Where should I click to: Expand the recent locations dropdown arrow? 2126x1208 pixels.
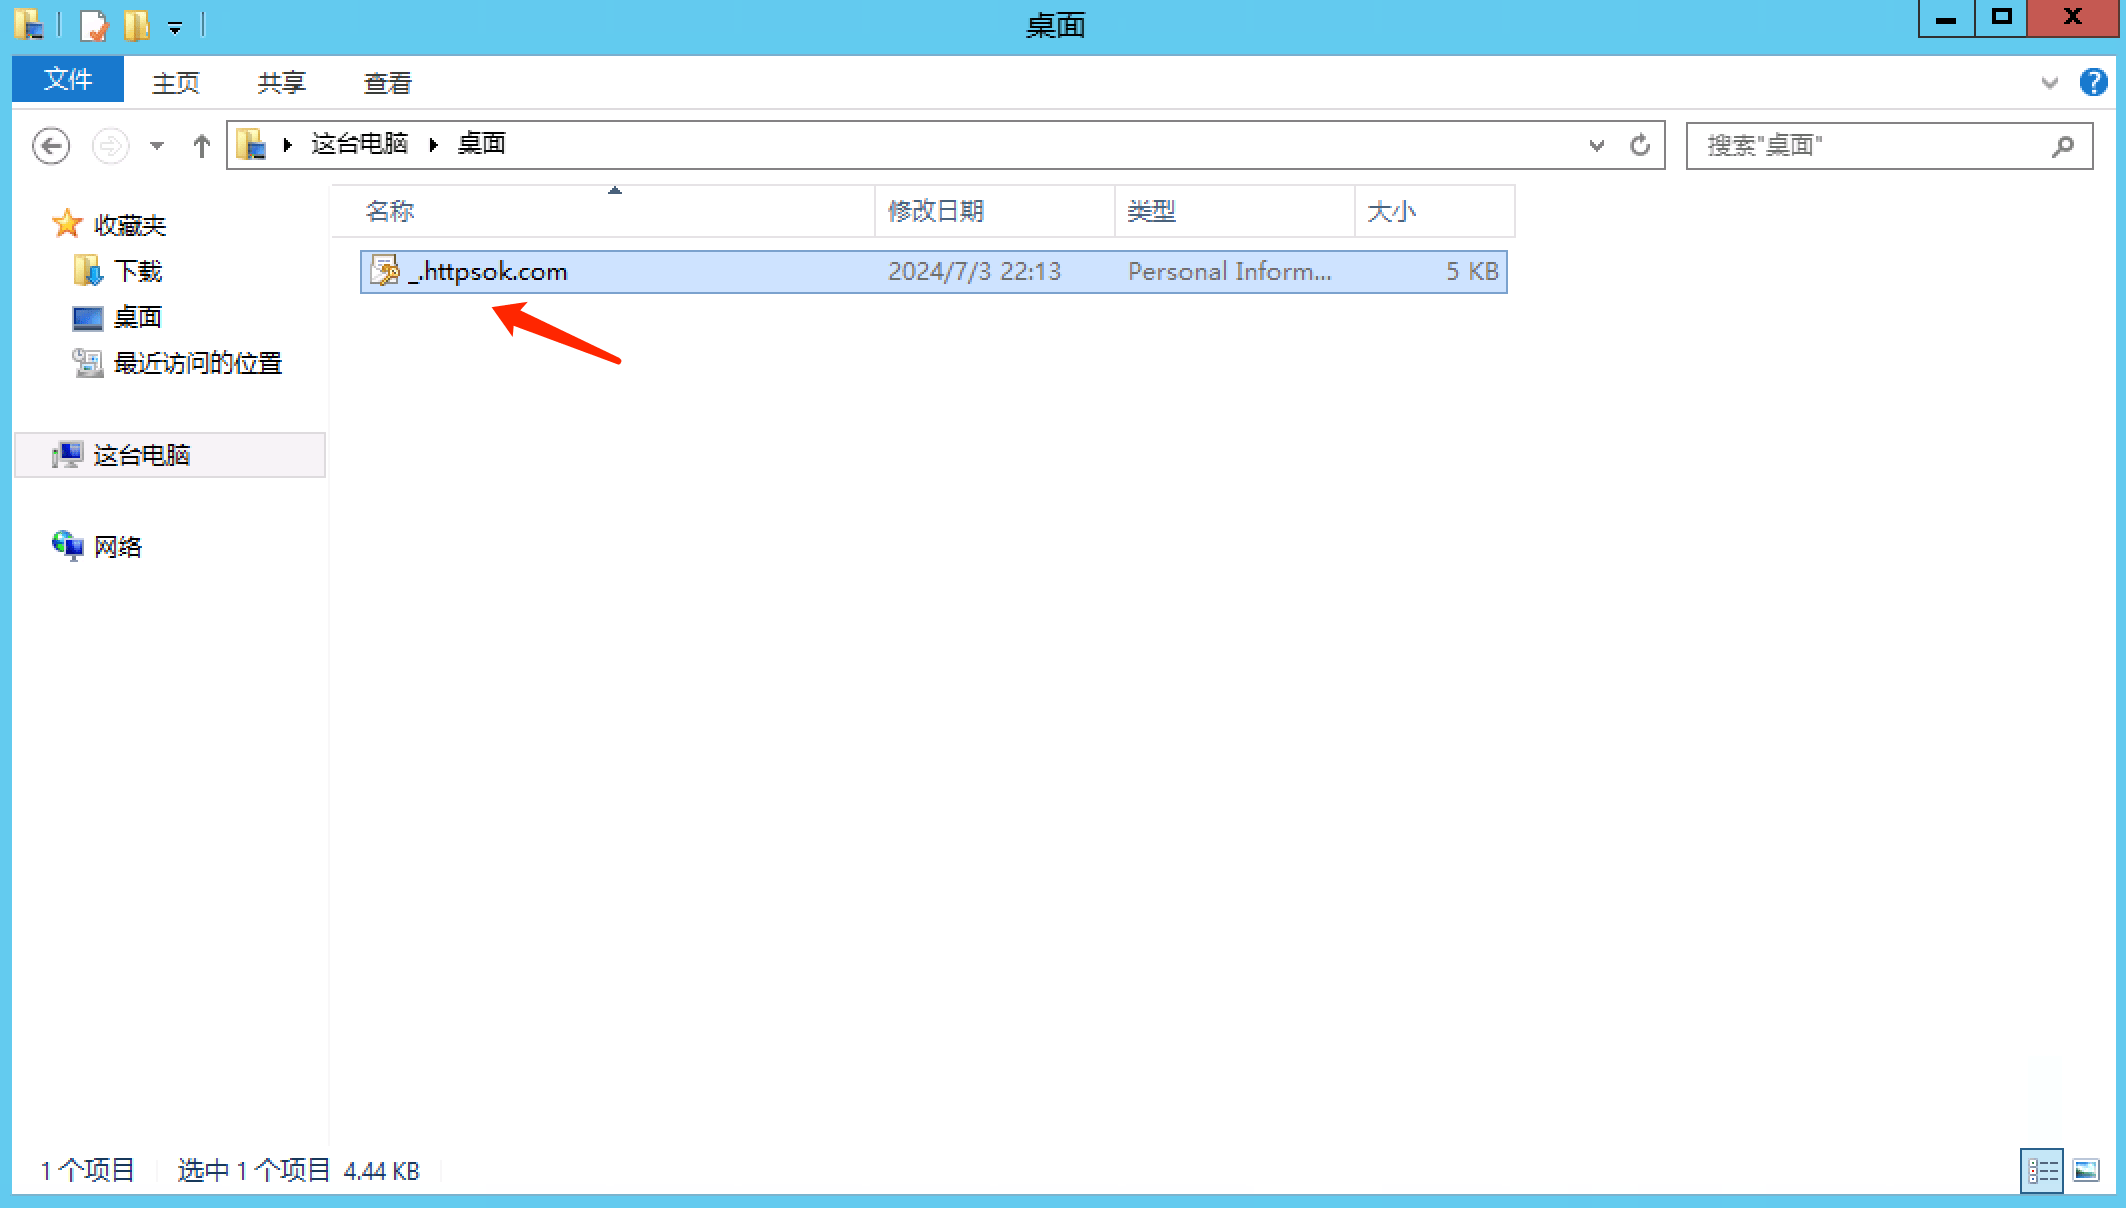pyautogui.click(x=157, y=146)
